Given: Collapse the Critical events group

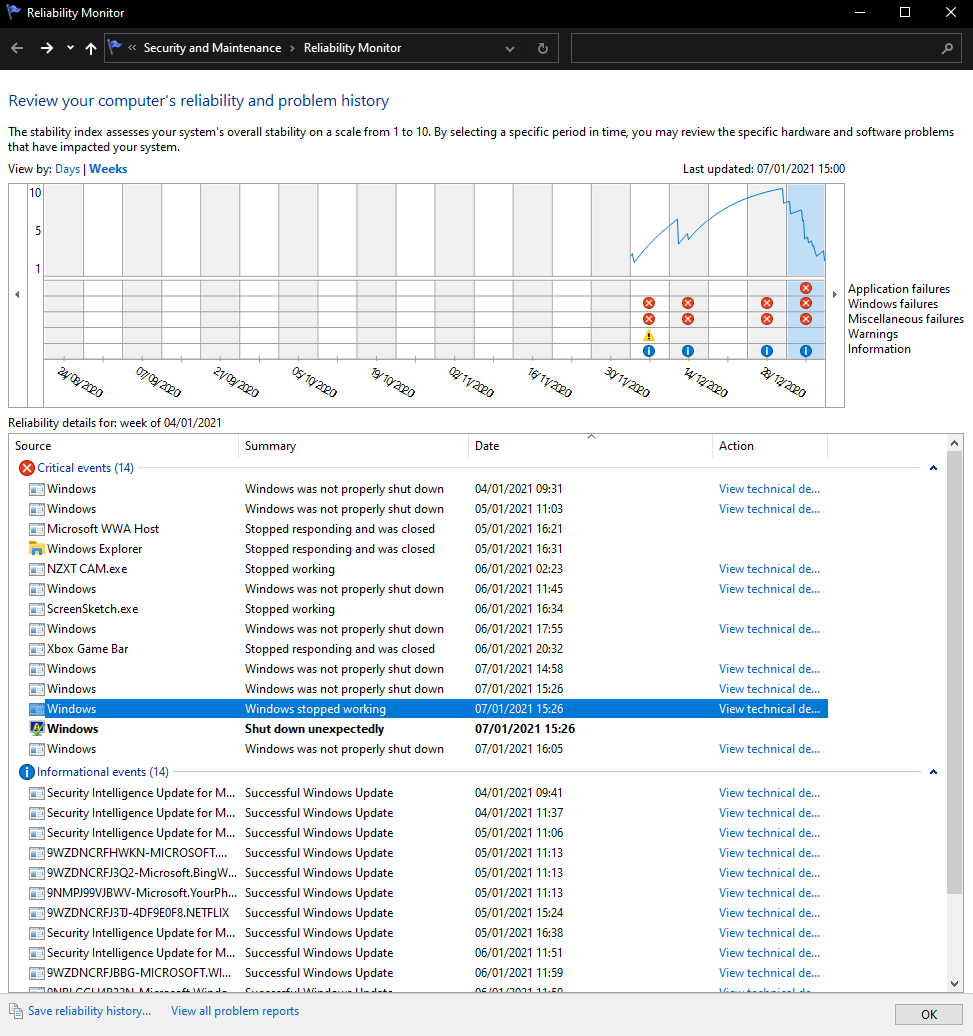Looking at the screenshot, I should [933, 468].
